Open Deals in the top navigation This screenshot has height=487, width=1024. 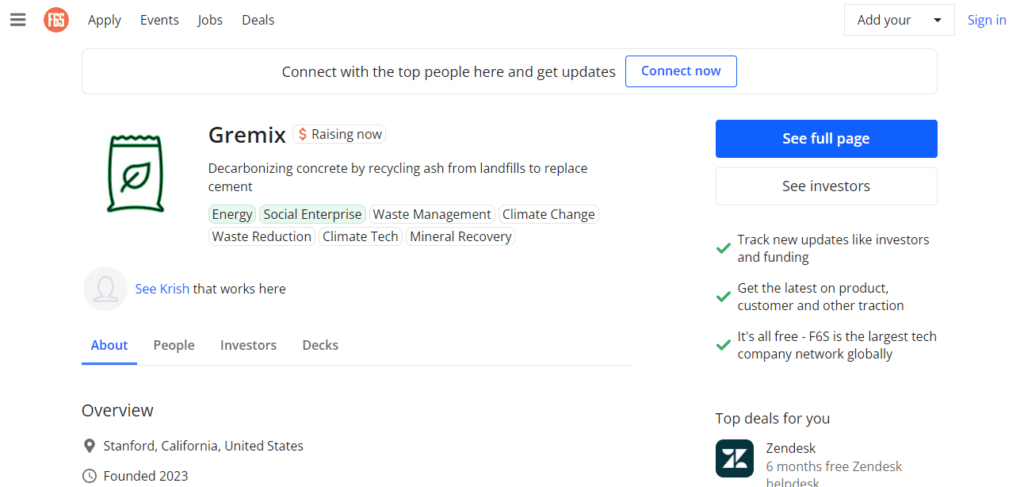(258, 20)
